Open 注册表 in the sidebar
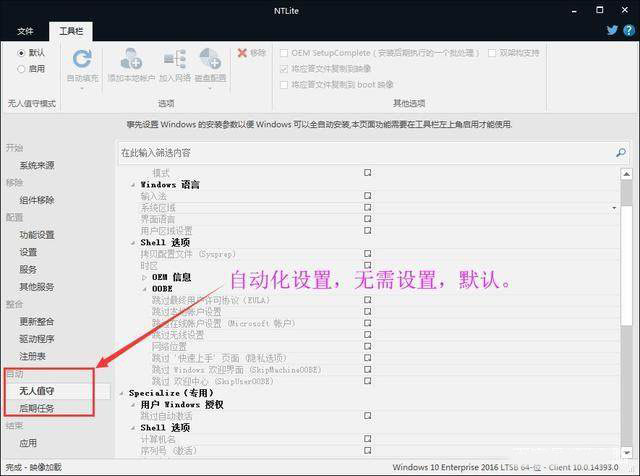Image resolution: width=640 pixels, height=476 pixels. (32, 356)
